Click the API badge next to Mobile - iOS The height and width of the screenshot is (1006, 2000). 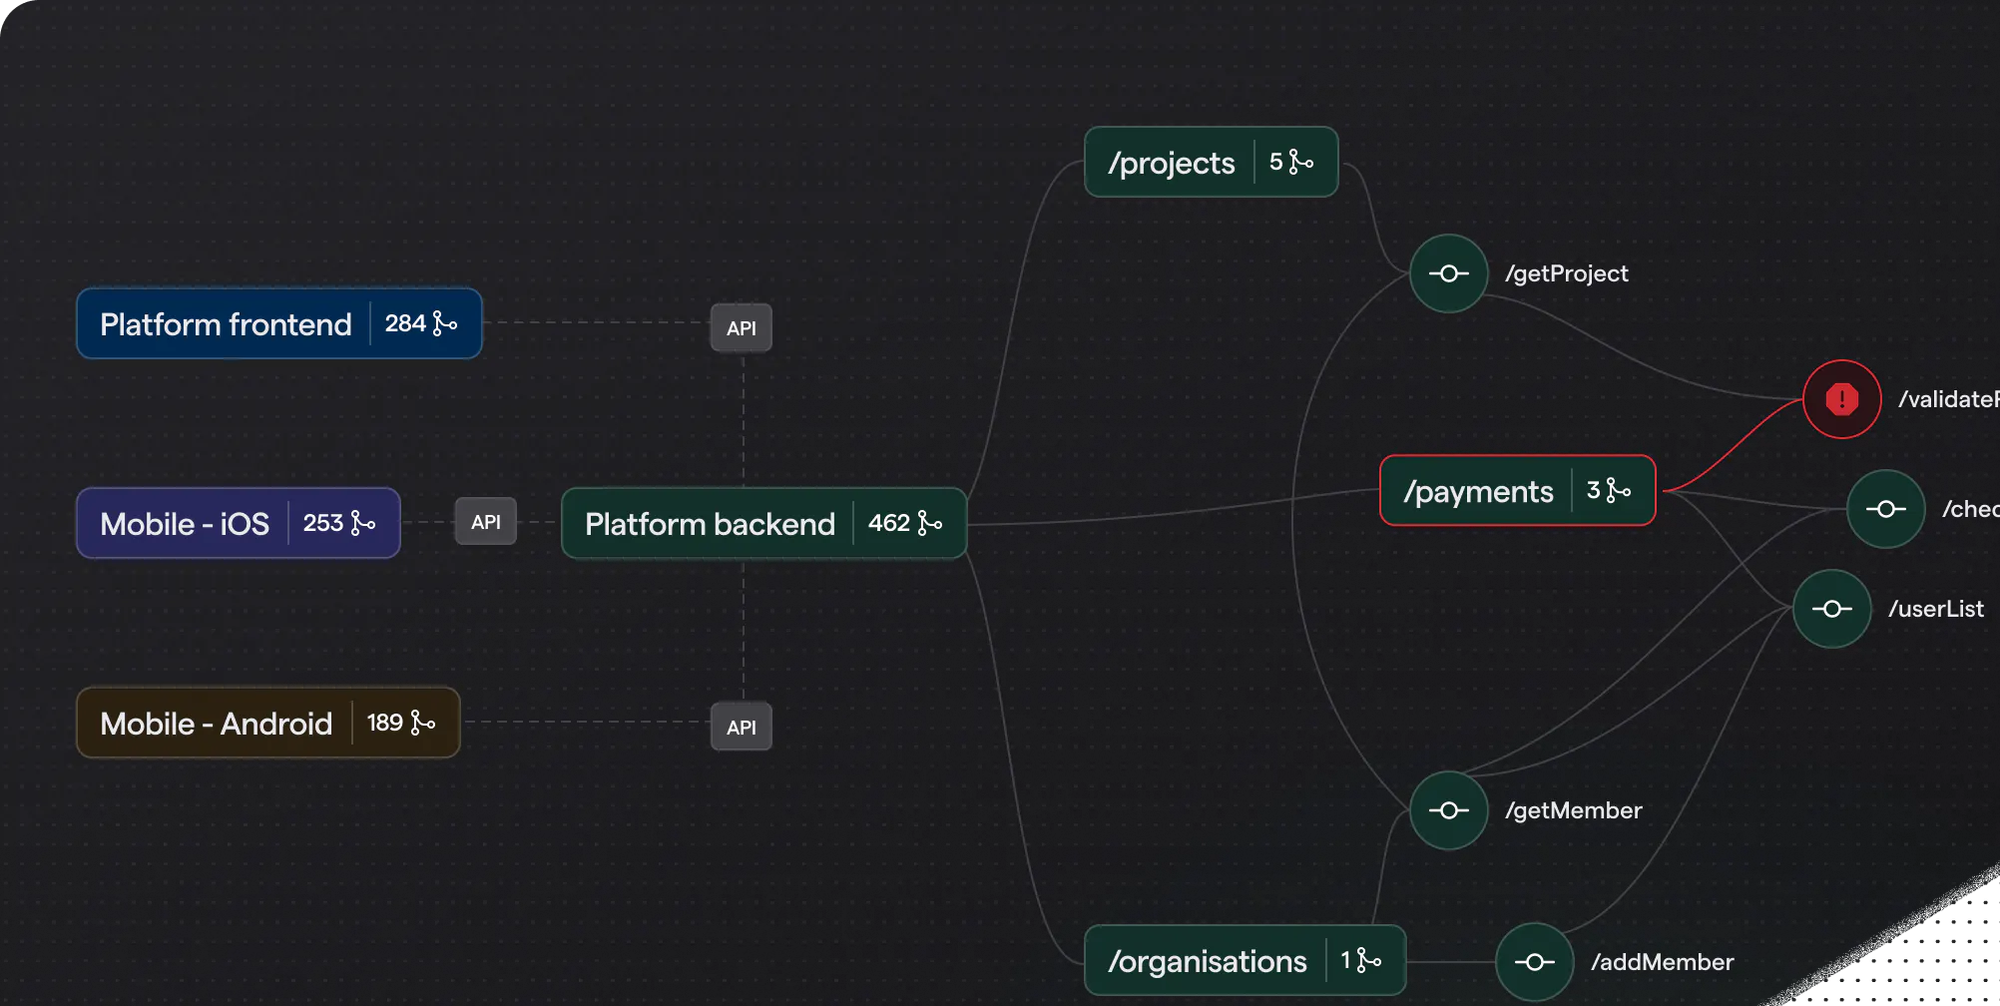pyautogui.click(x=486, y=521)
